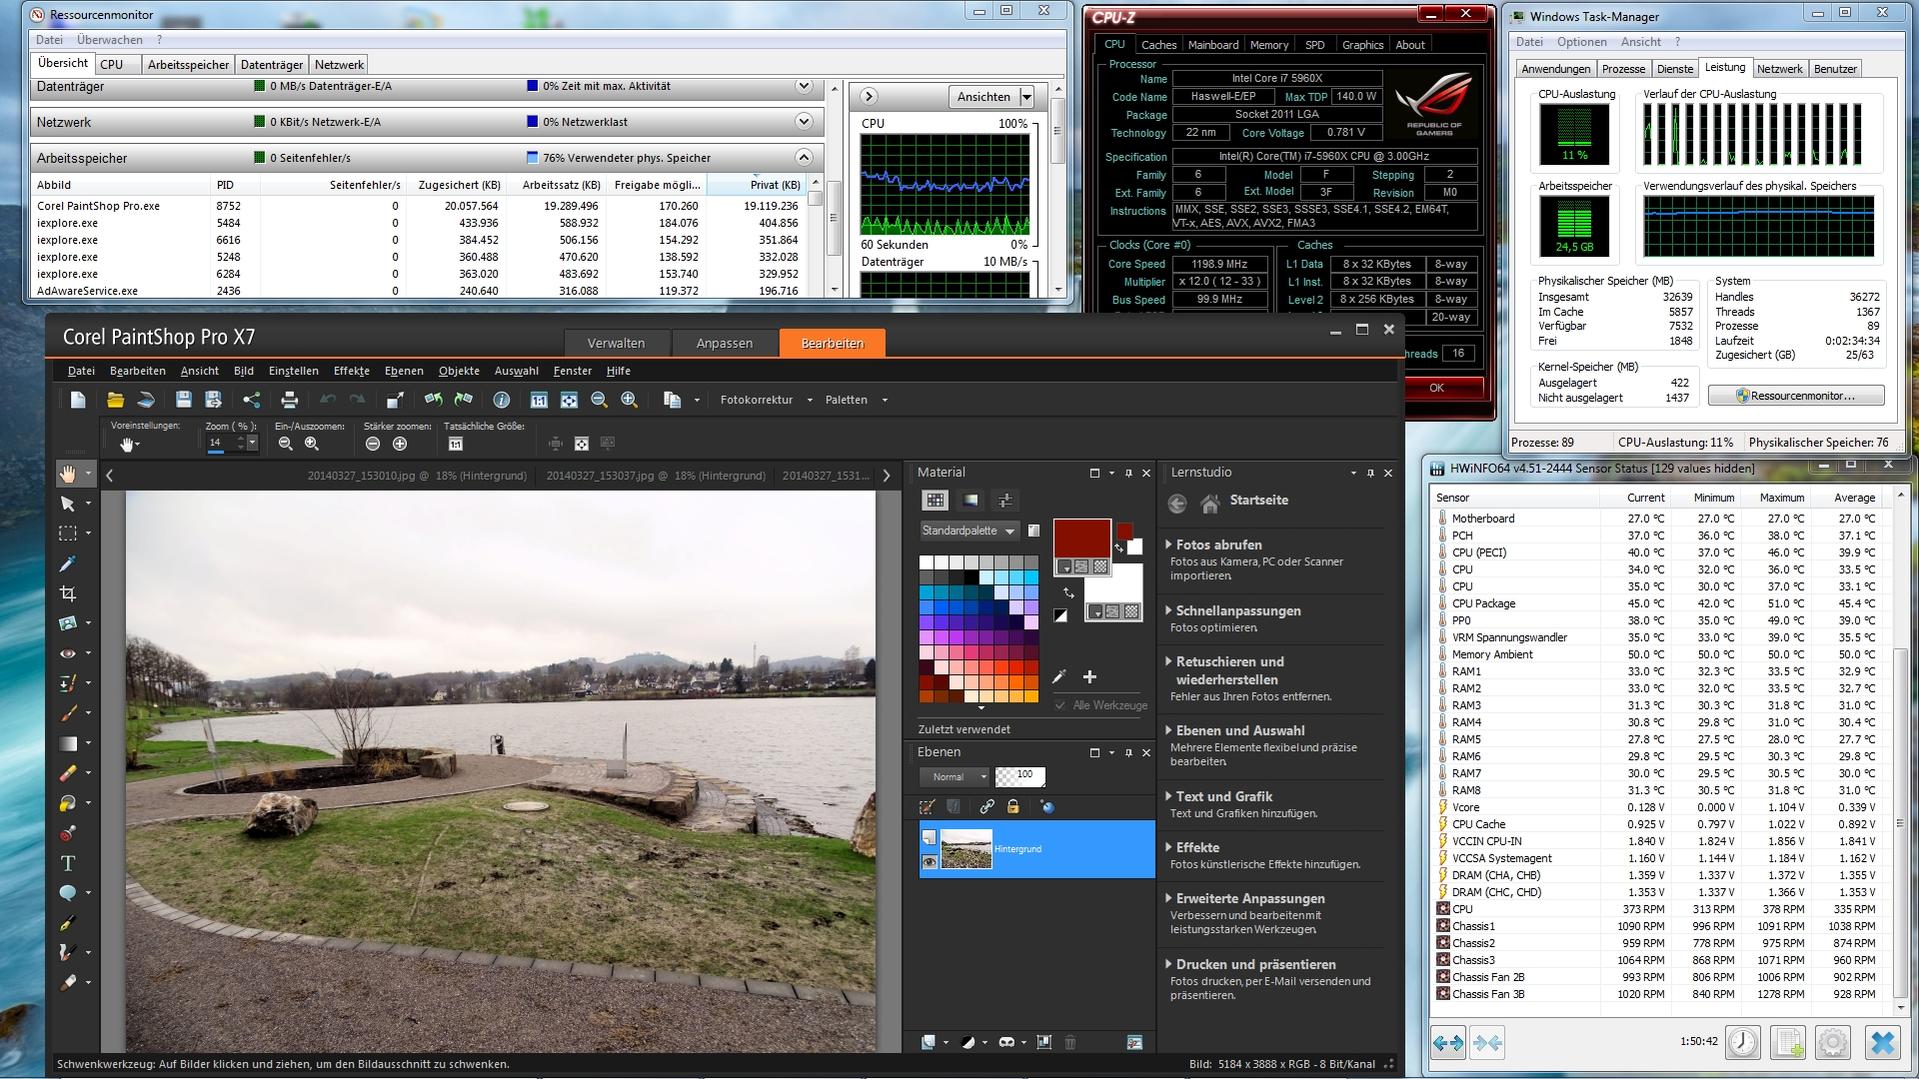The image size is (1919, 1079).
Task: Select the speech bubble Preset Shape tool
Action: coord(68,893)
